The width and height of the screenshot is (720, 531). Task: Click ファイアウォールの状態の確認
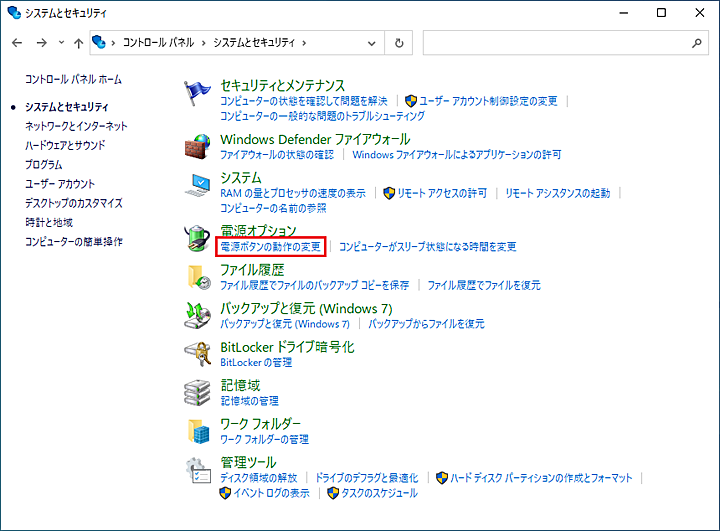(277, 155)
